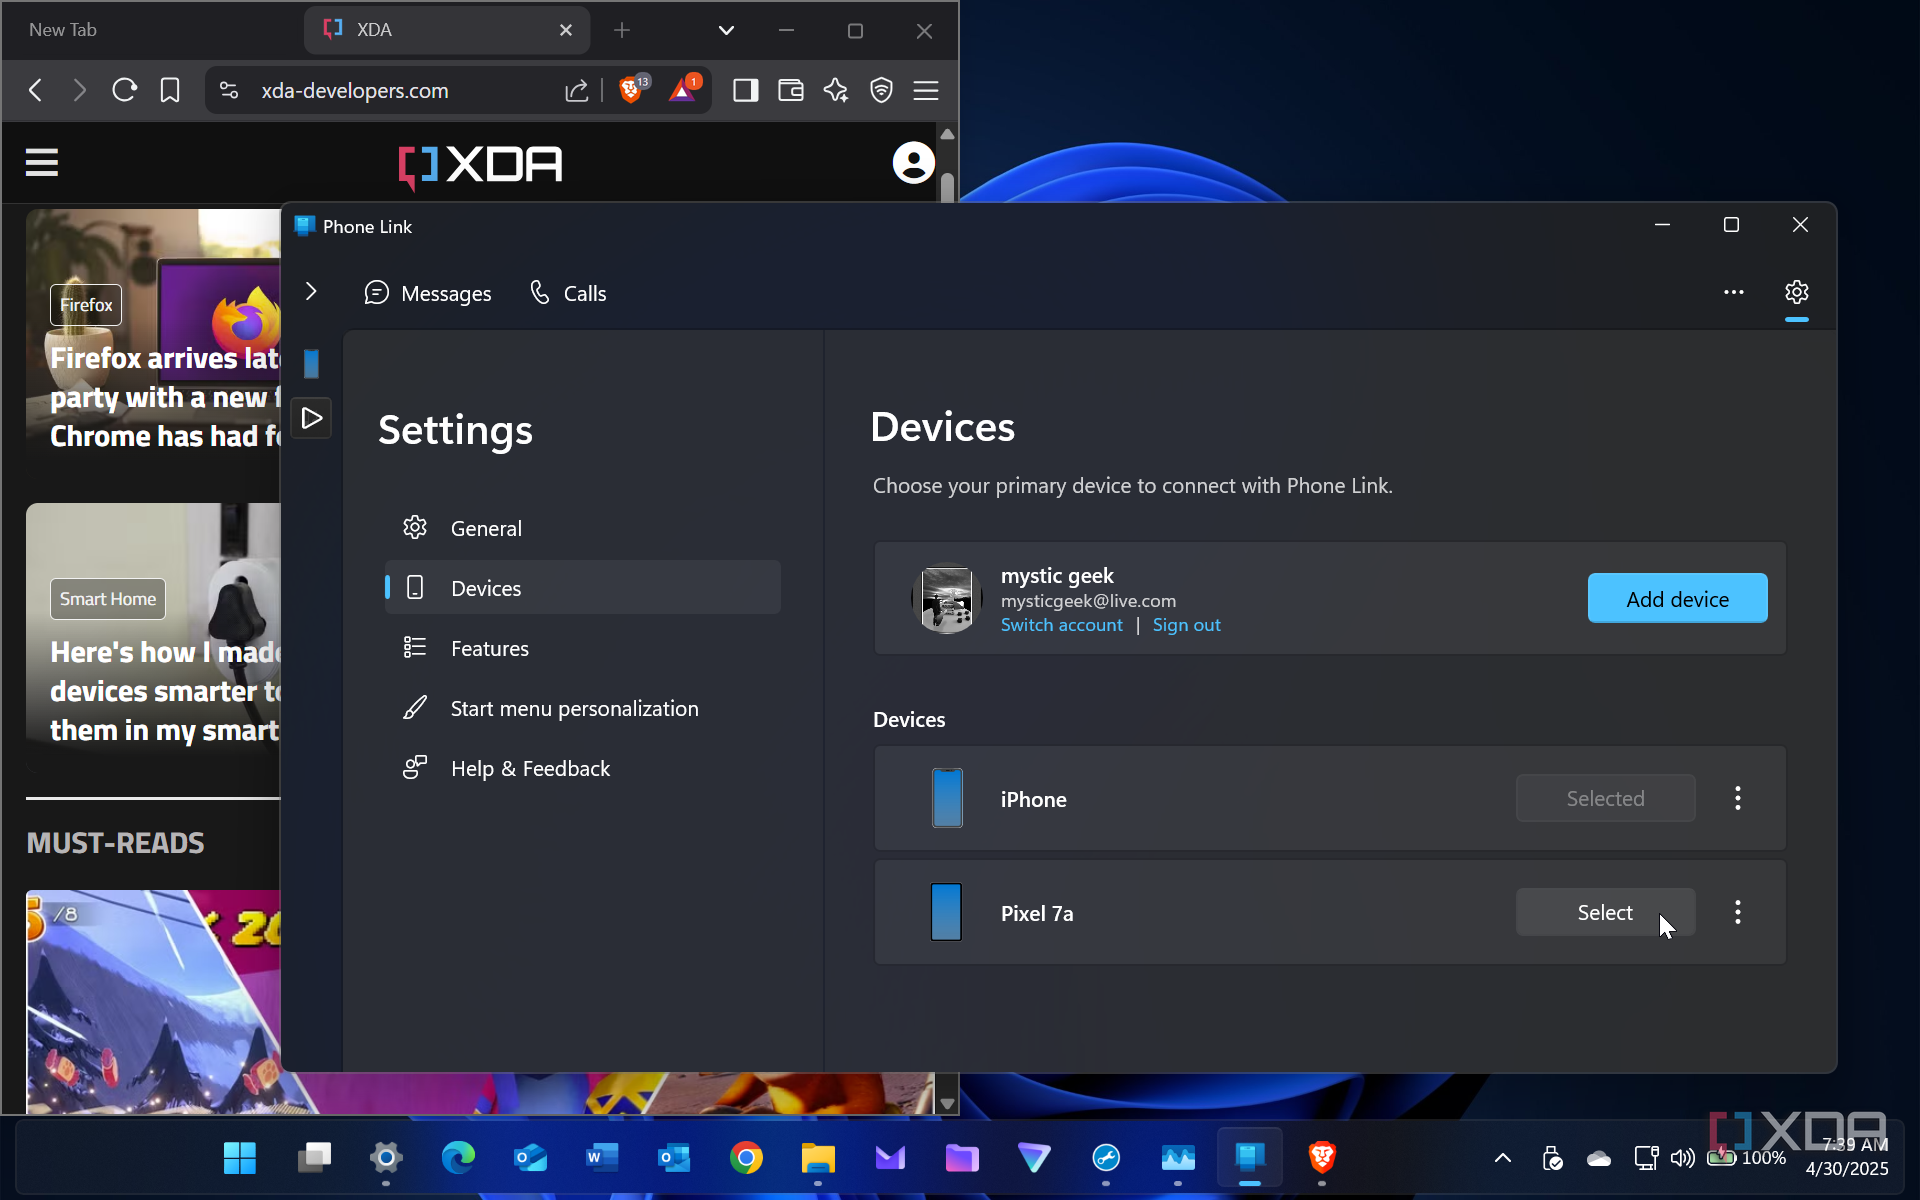Toggle Brave sidebar panel icon

click(745, 90)
